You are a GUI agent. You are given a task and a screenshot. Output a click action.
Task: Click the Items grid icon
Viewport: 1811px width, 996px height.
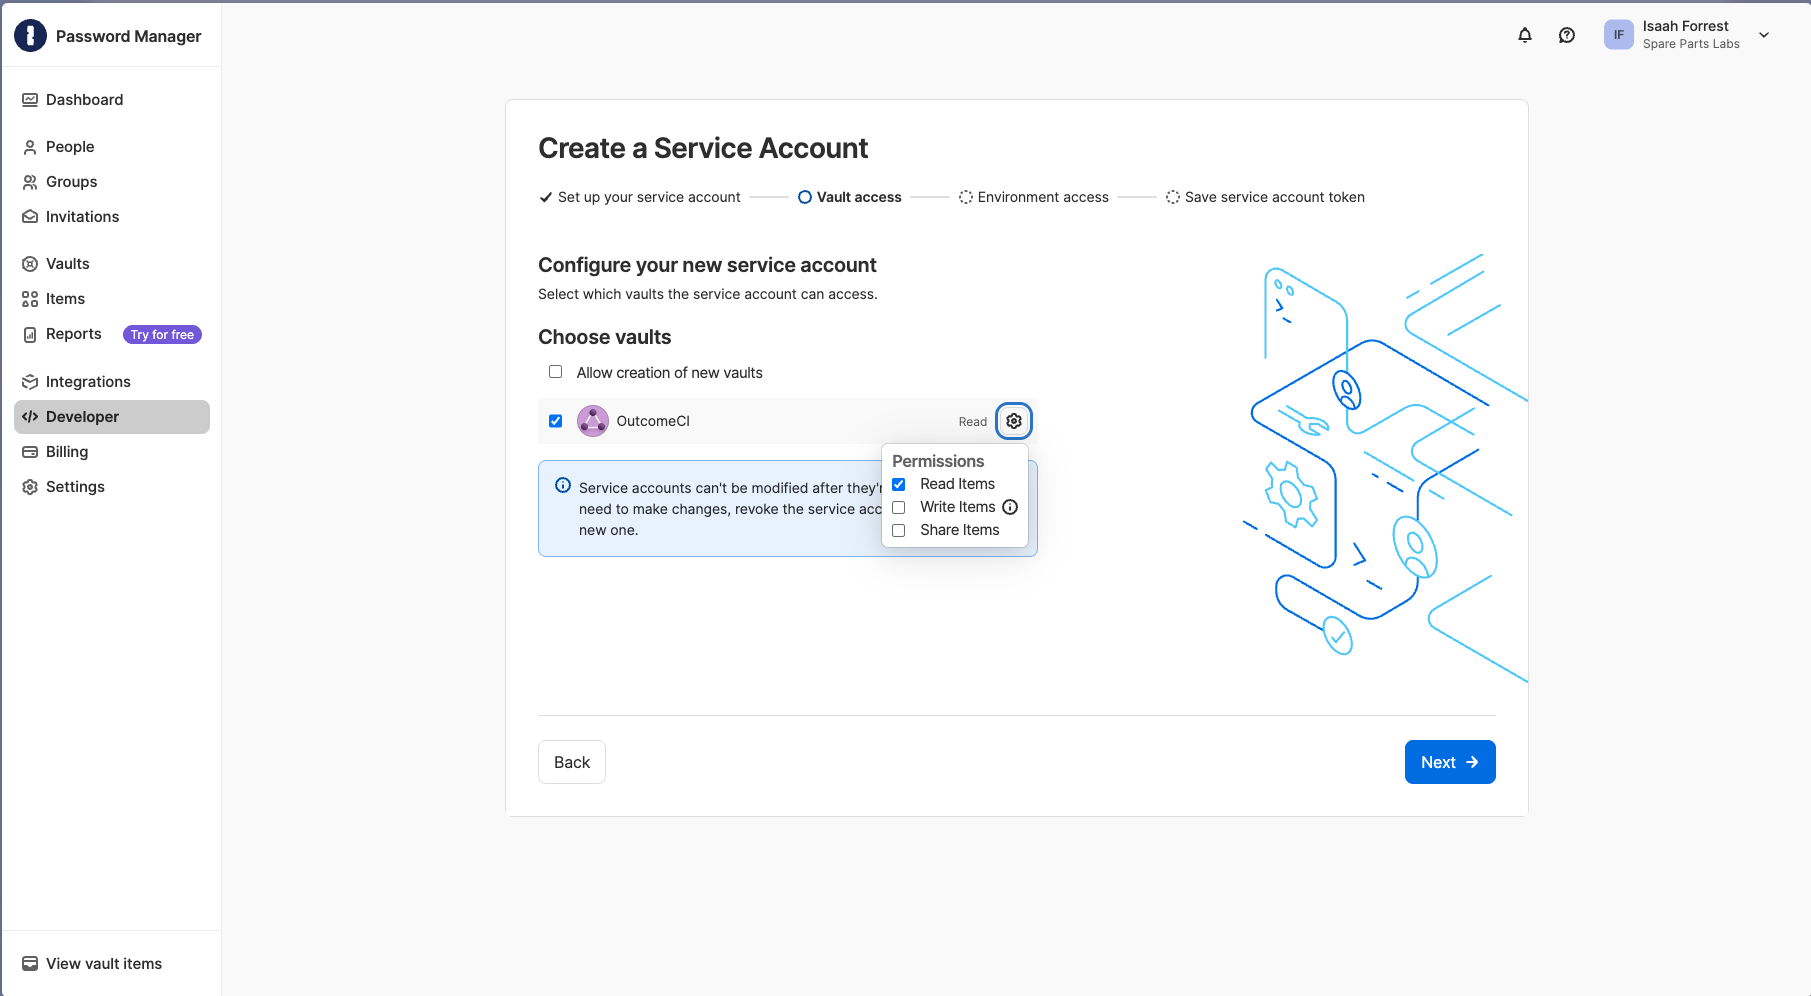[30, 299]
